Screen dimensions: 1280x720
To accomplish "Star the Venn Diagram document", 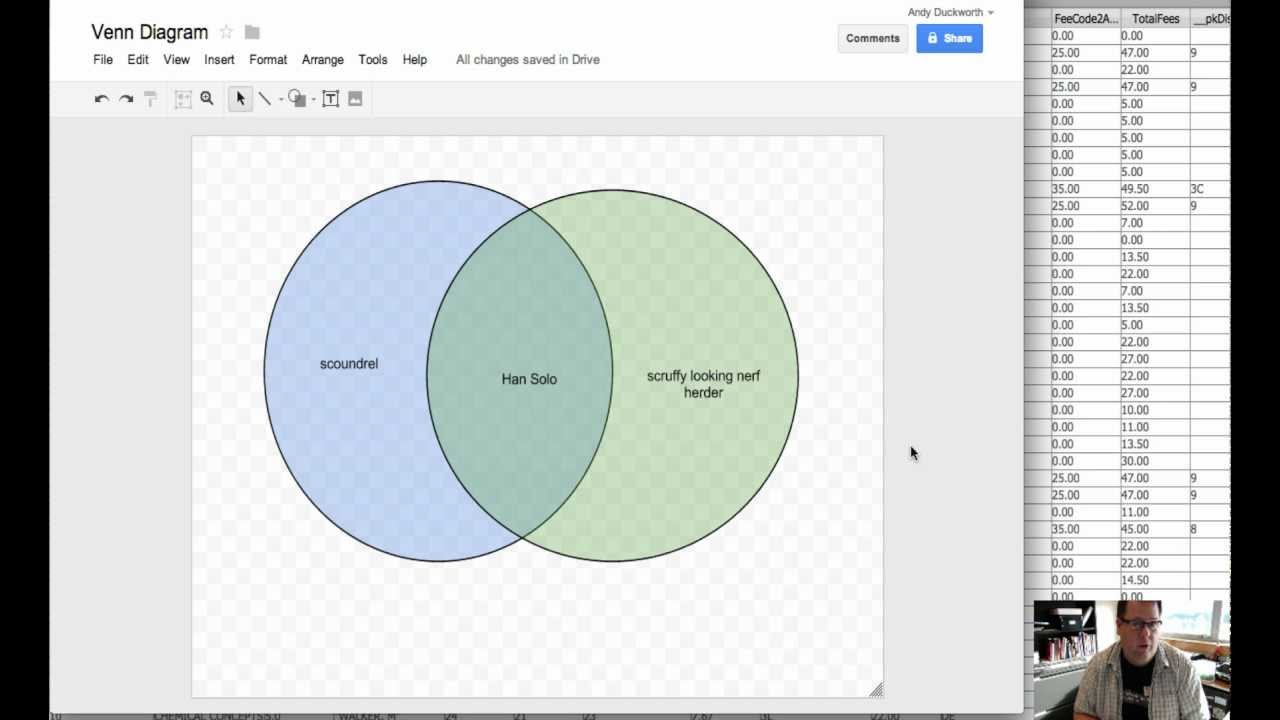I will pyautogui.click(x=226, y=32).
